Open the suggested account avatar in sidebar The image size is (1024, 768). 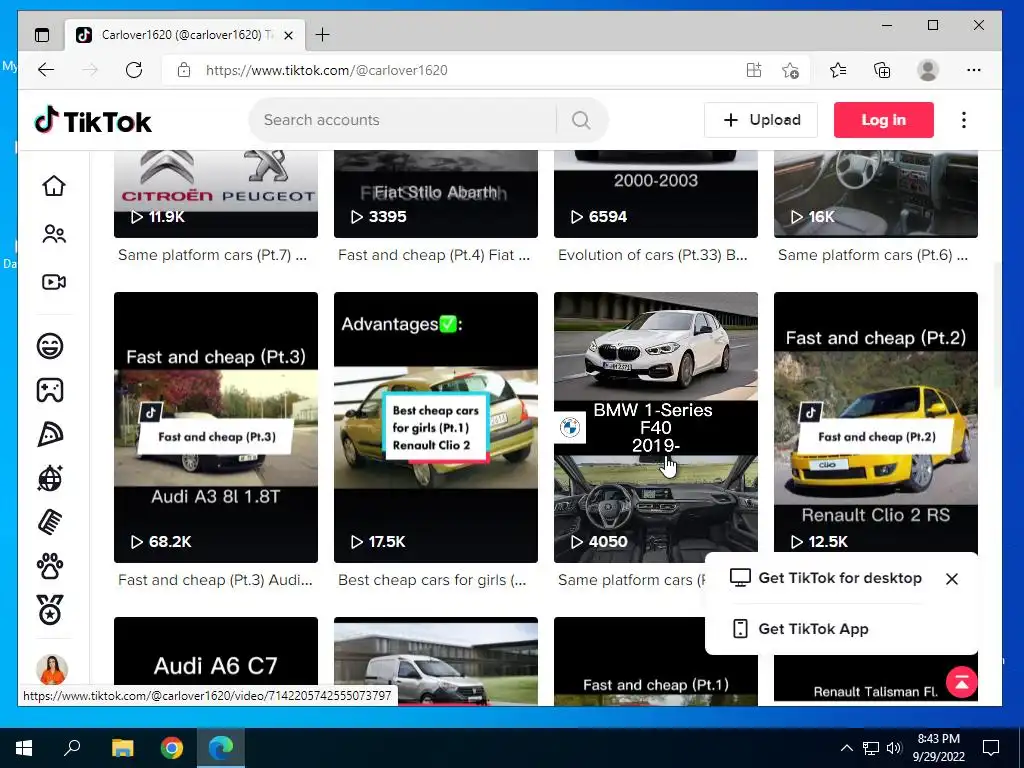(52, 669)
